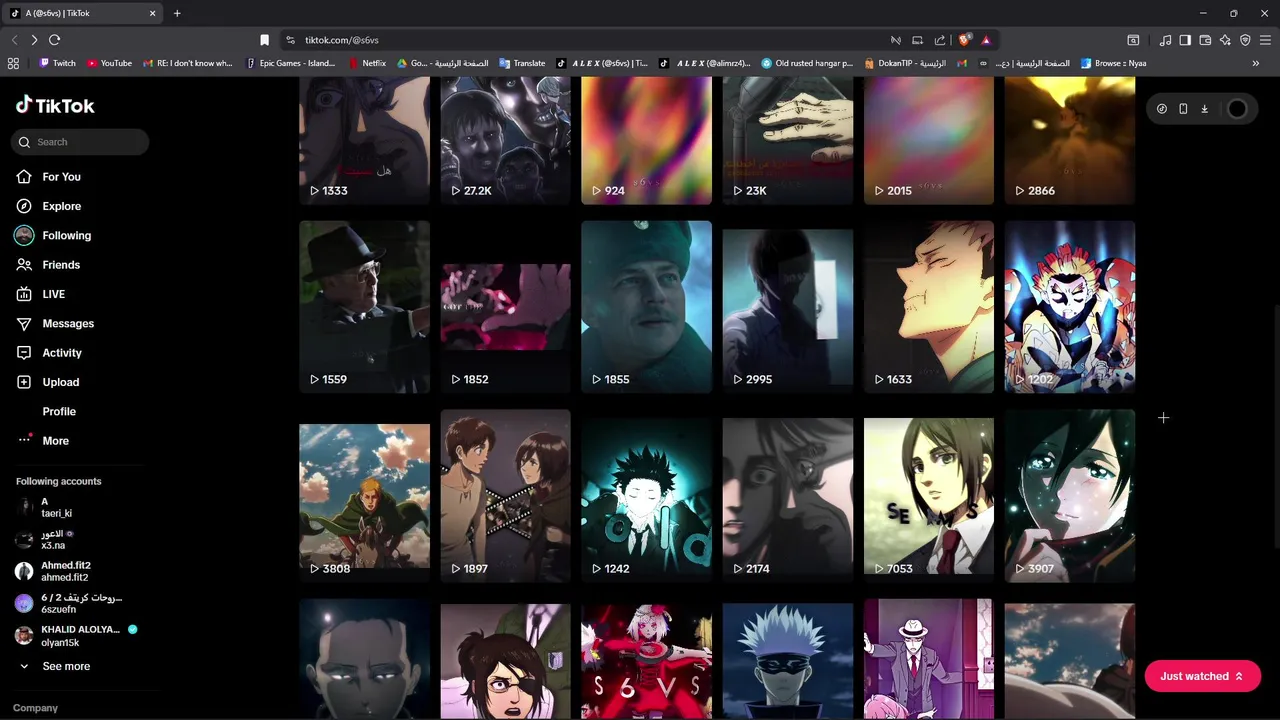This screenshot has width=1280, height=720.
Task: Expand the bookmarks overflow chevron
Action: [1256, 63]
